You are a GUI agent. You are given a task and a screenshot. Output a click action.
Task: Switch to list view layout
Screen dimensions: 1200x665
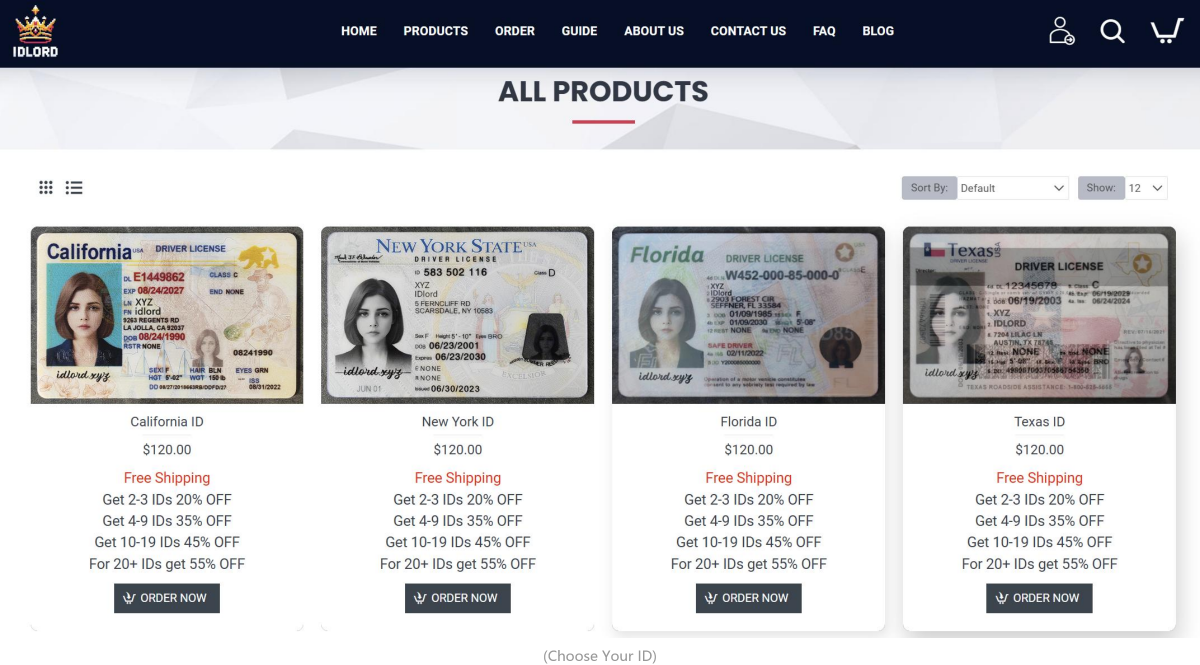[74, 187]
